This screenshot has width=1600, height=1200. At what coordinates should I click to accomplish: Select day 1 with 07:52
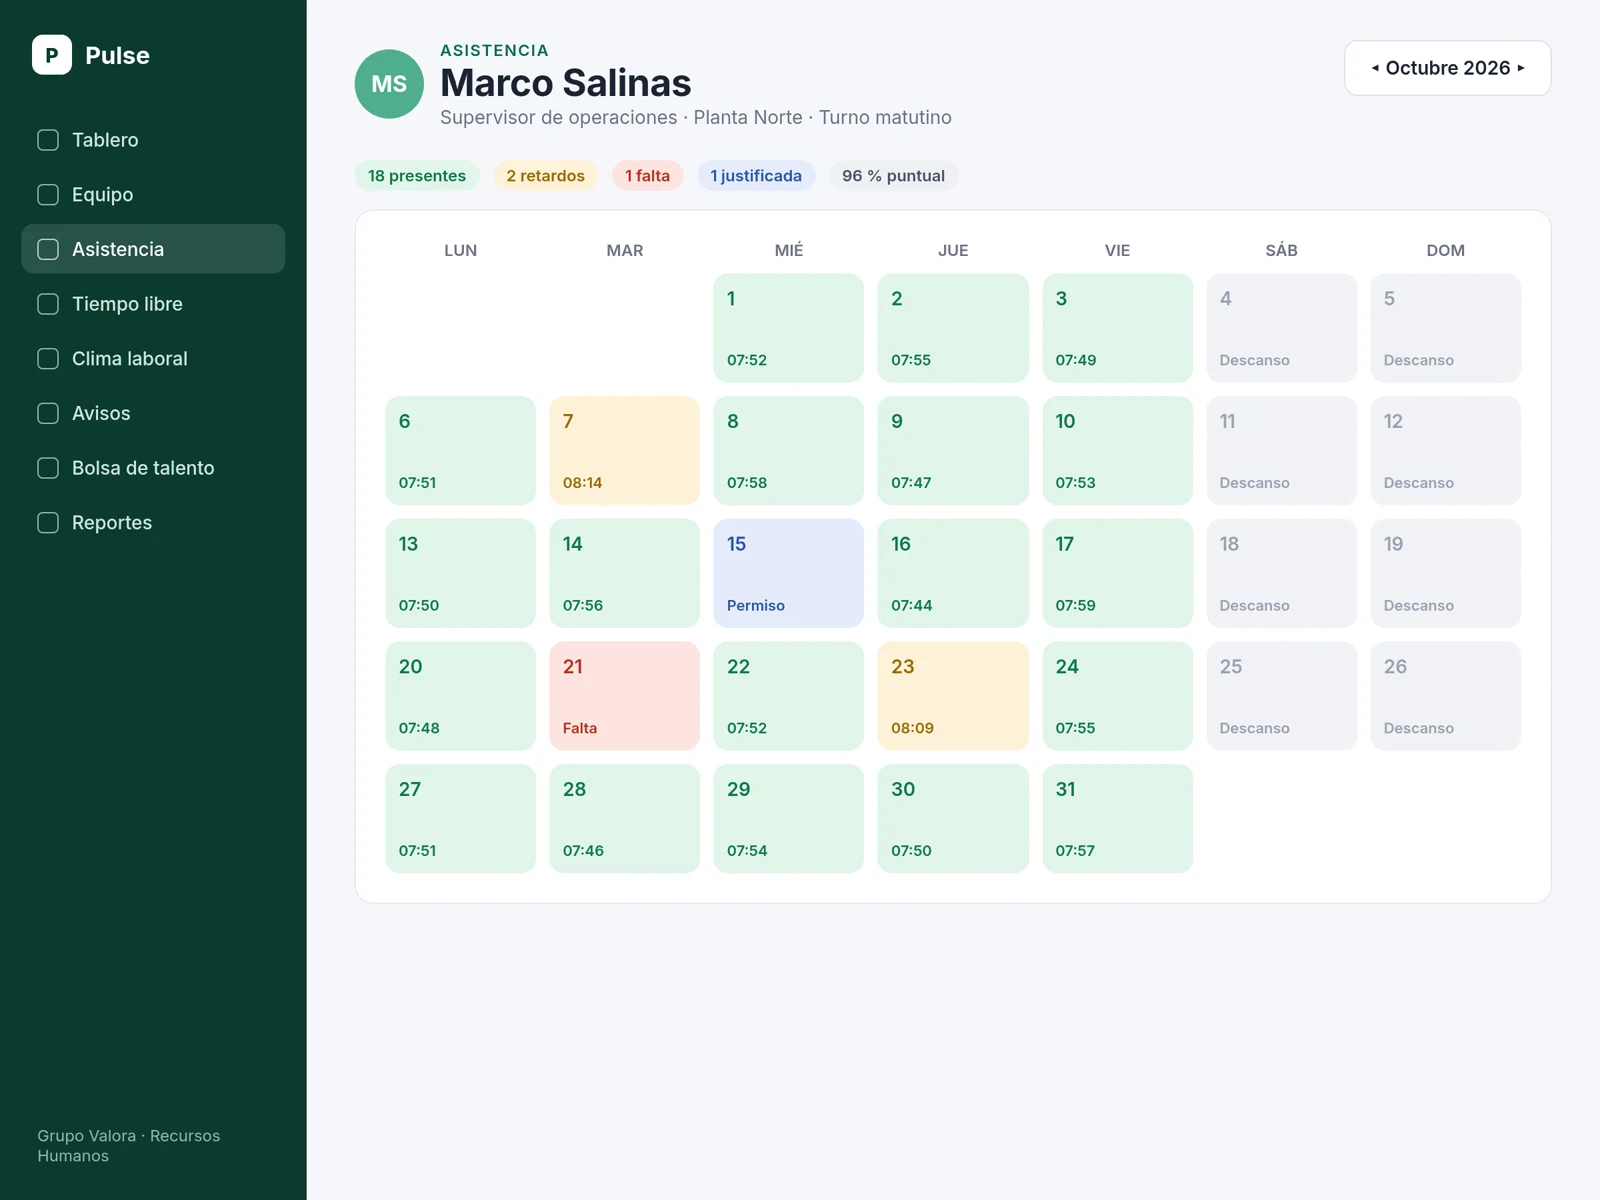[x=788, y=328]
